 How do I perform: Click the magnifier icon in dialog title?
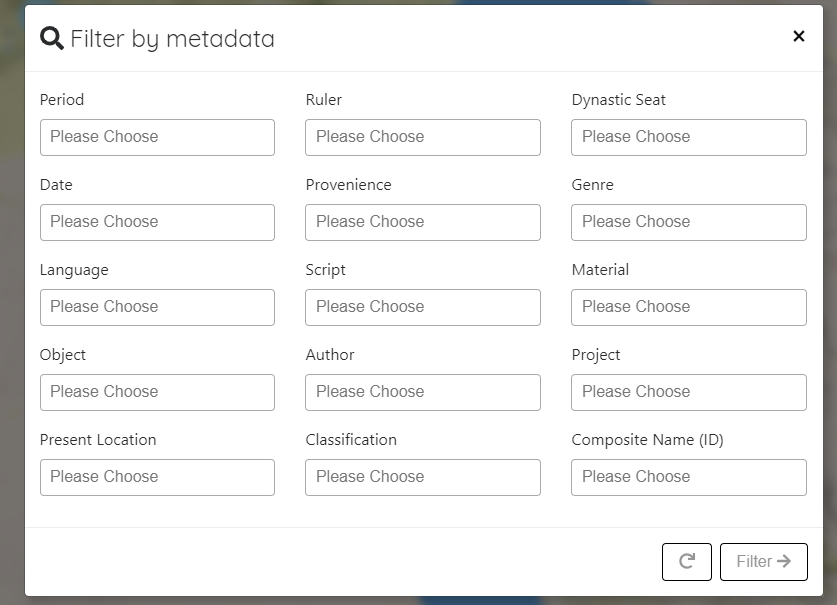pos(51,38)
